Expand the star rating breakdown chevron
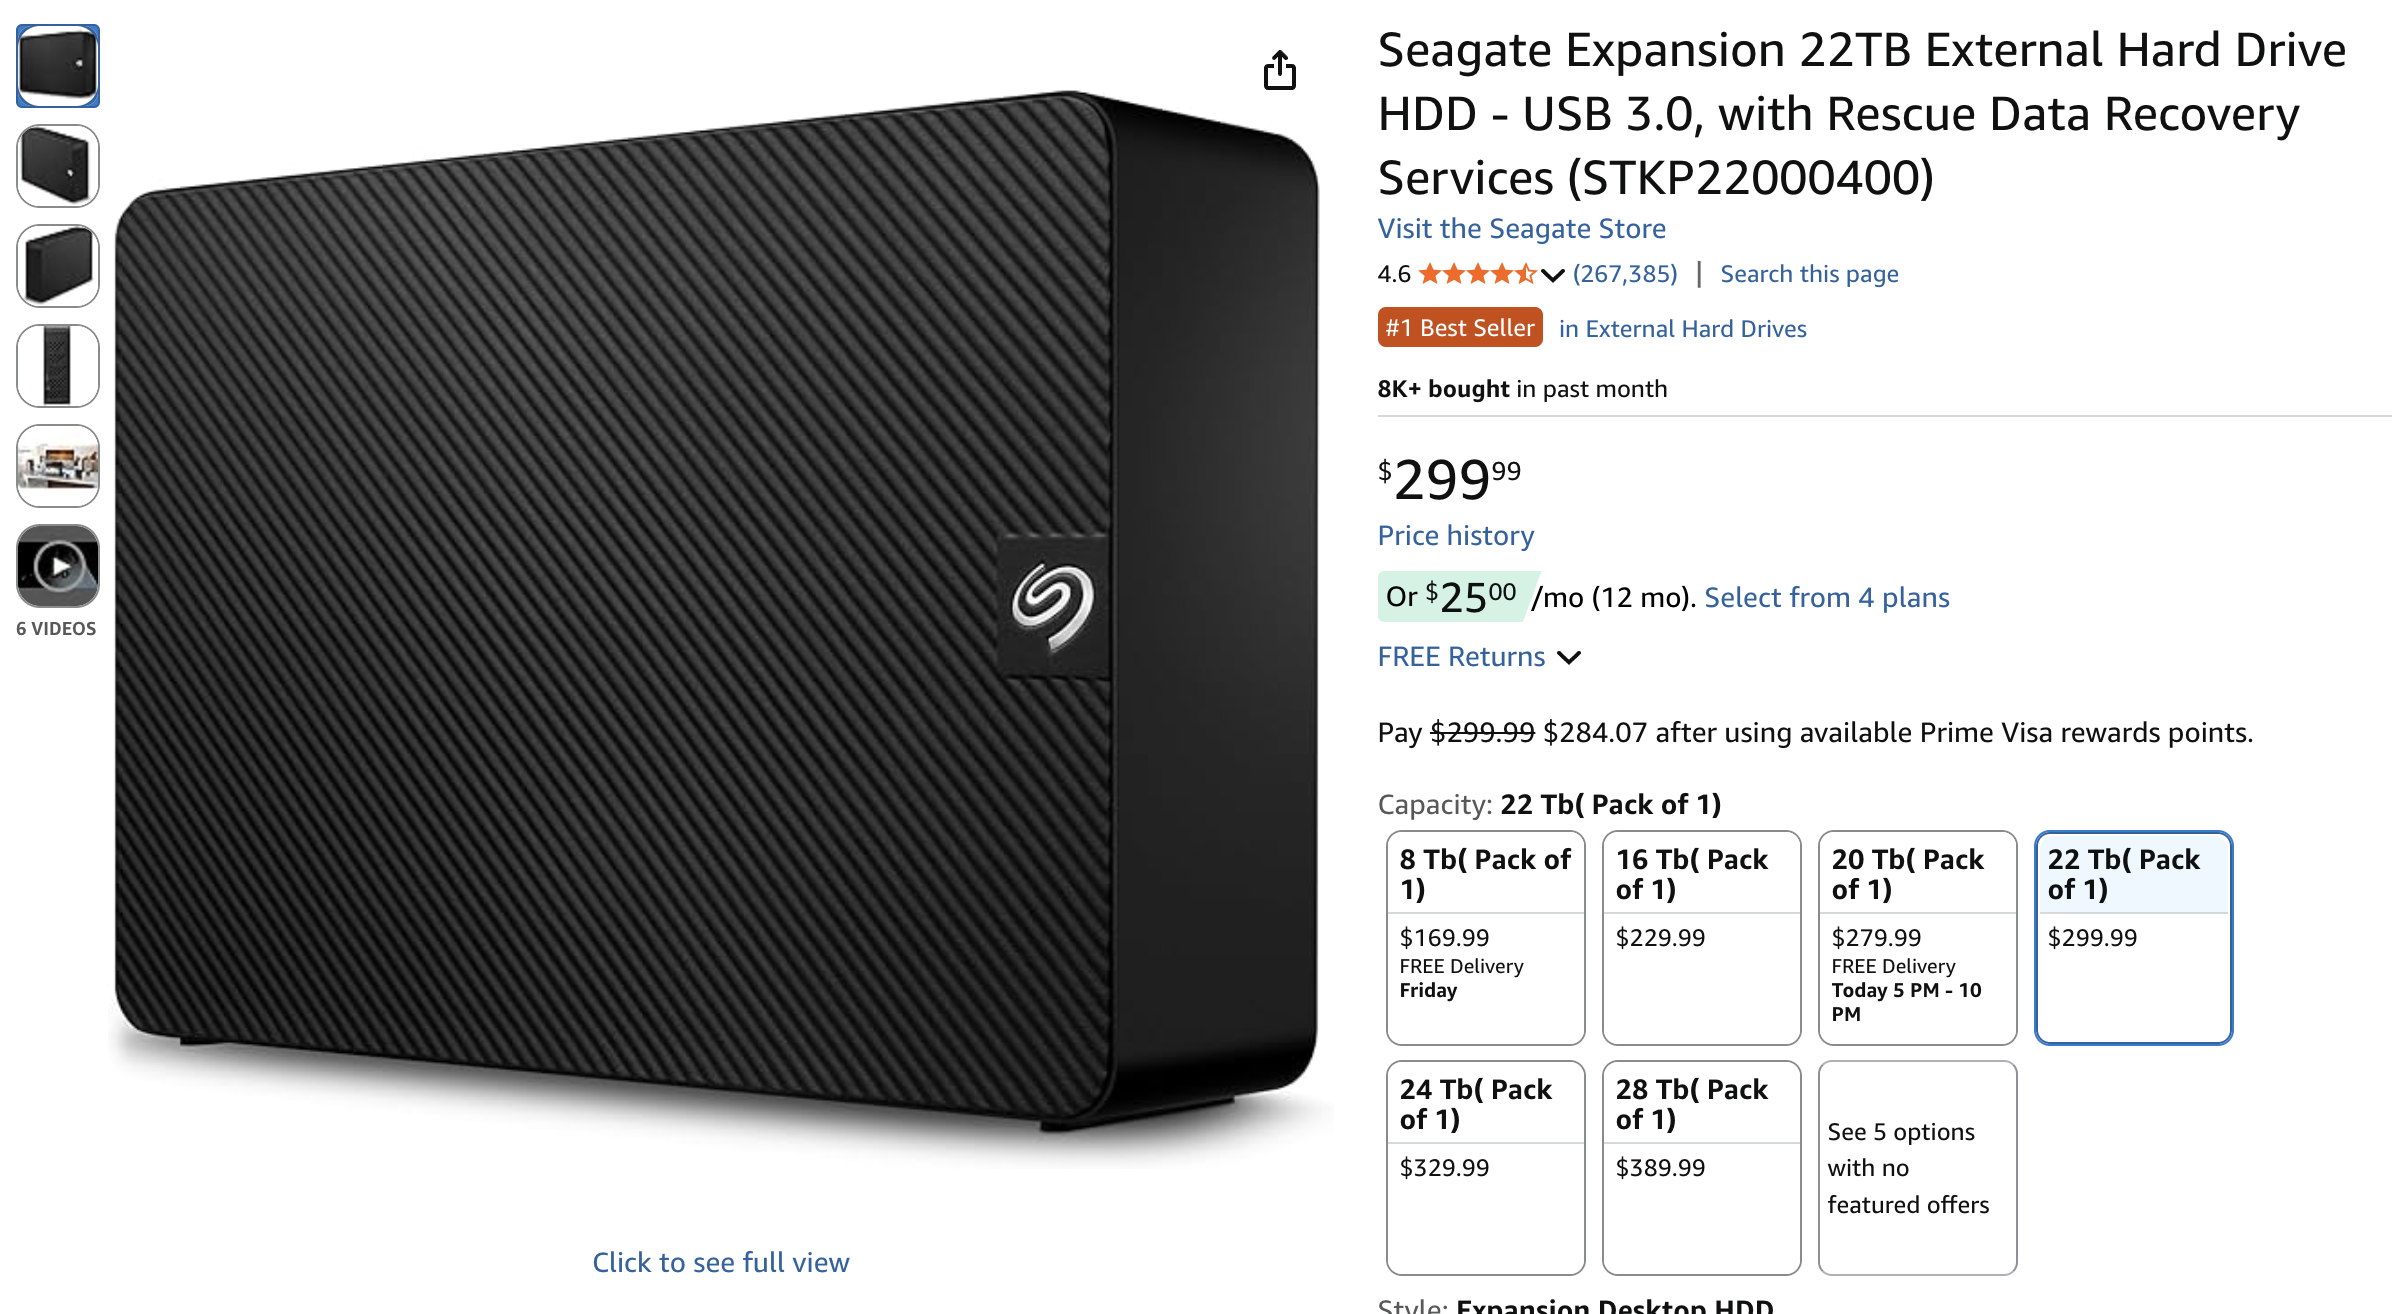 [x=1552, y=275]
